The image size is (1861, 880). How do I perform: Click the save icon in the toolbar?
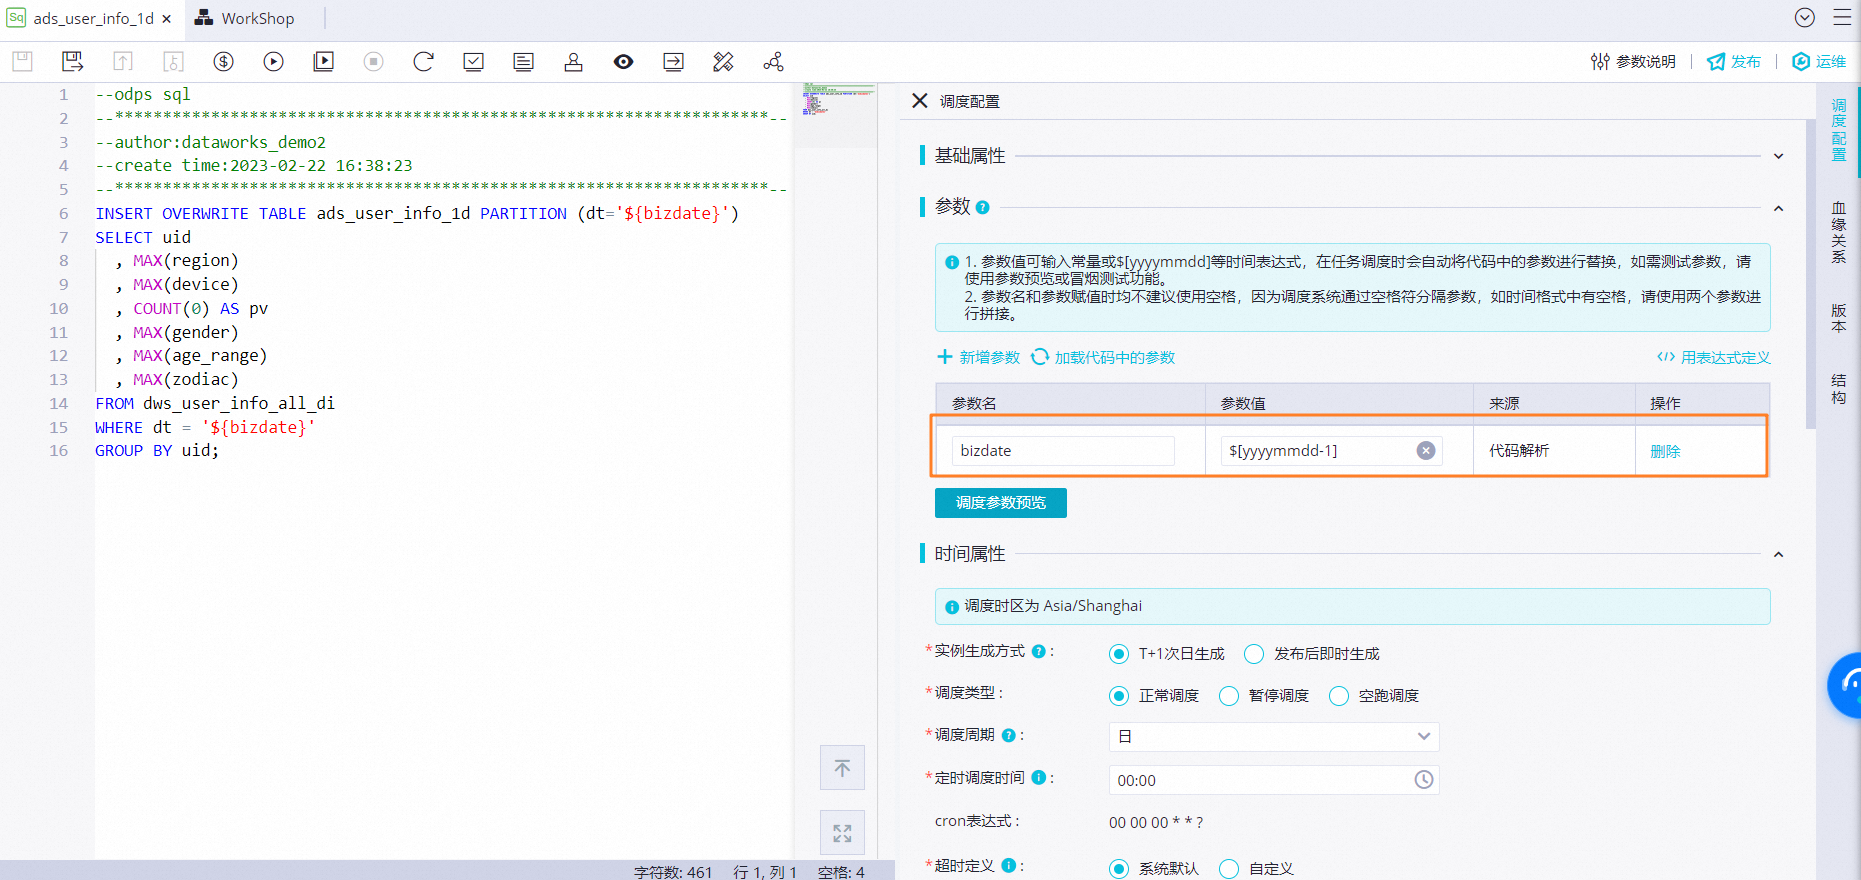click(23, 62)
